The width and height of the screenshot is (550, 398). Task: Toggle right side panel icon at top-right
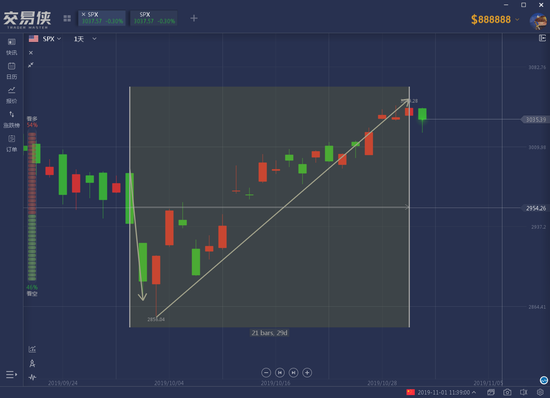(x=542, y=38)
